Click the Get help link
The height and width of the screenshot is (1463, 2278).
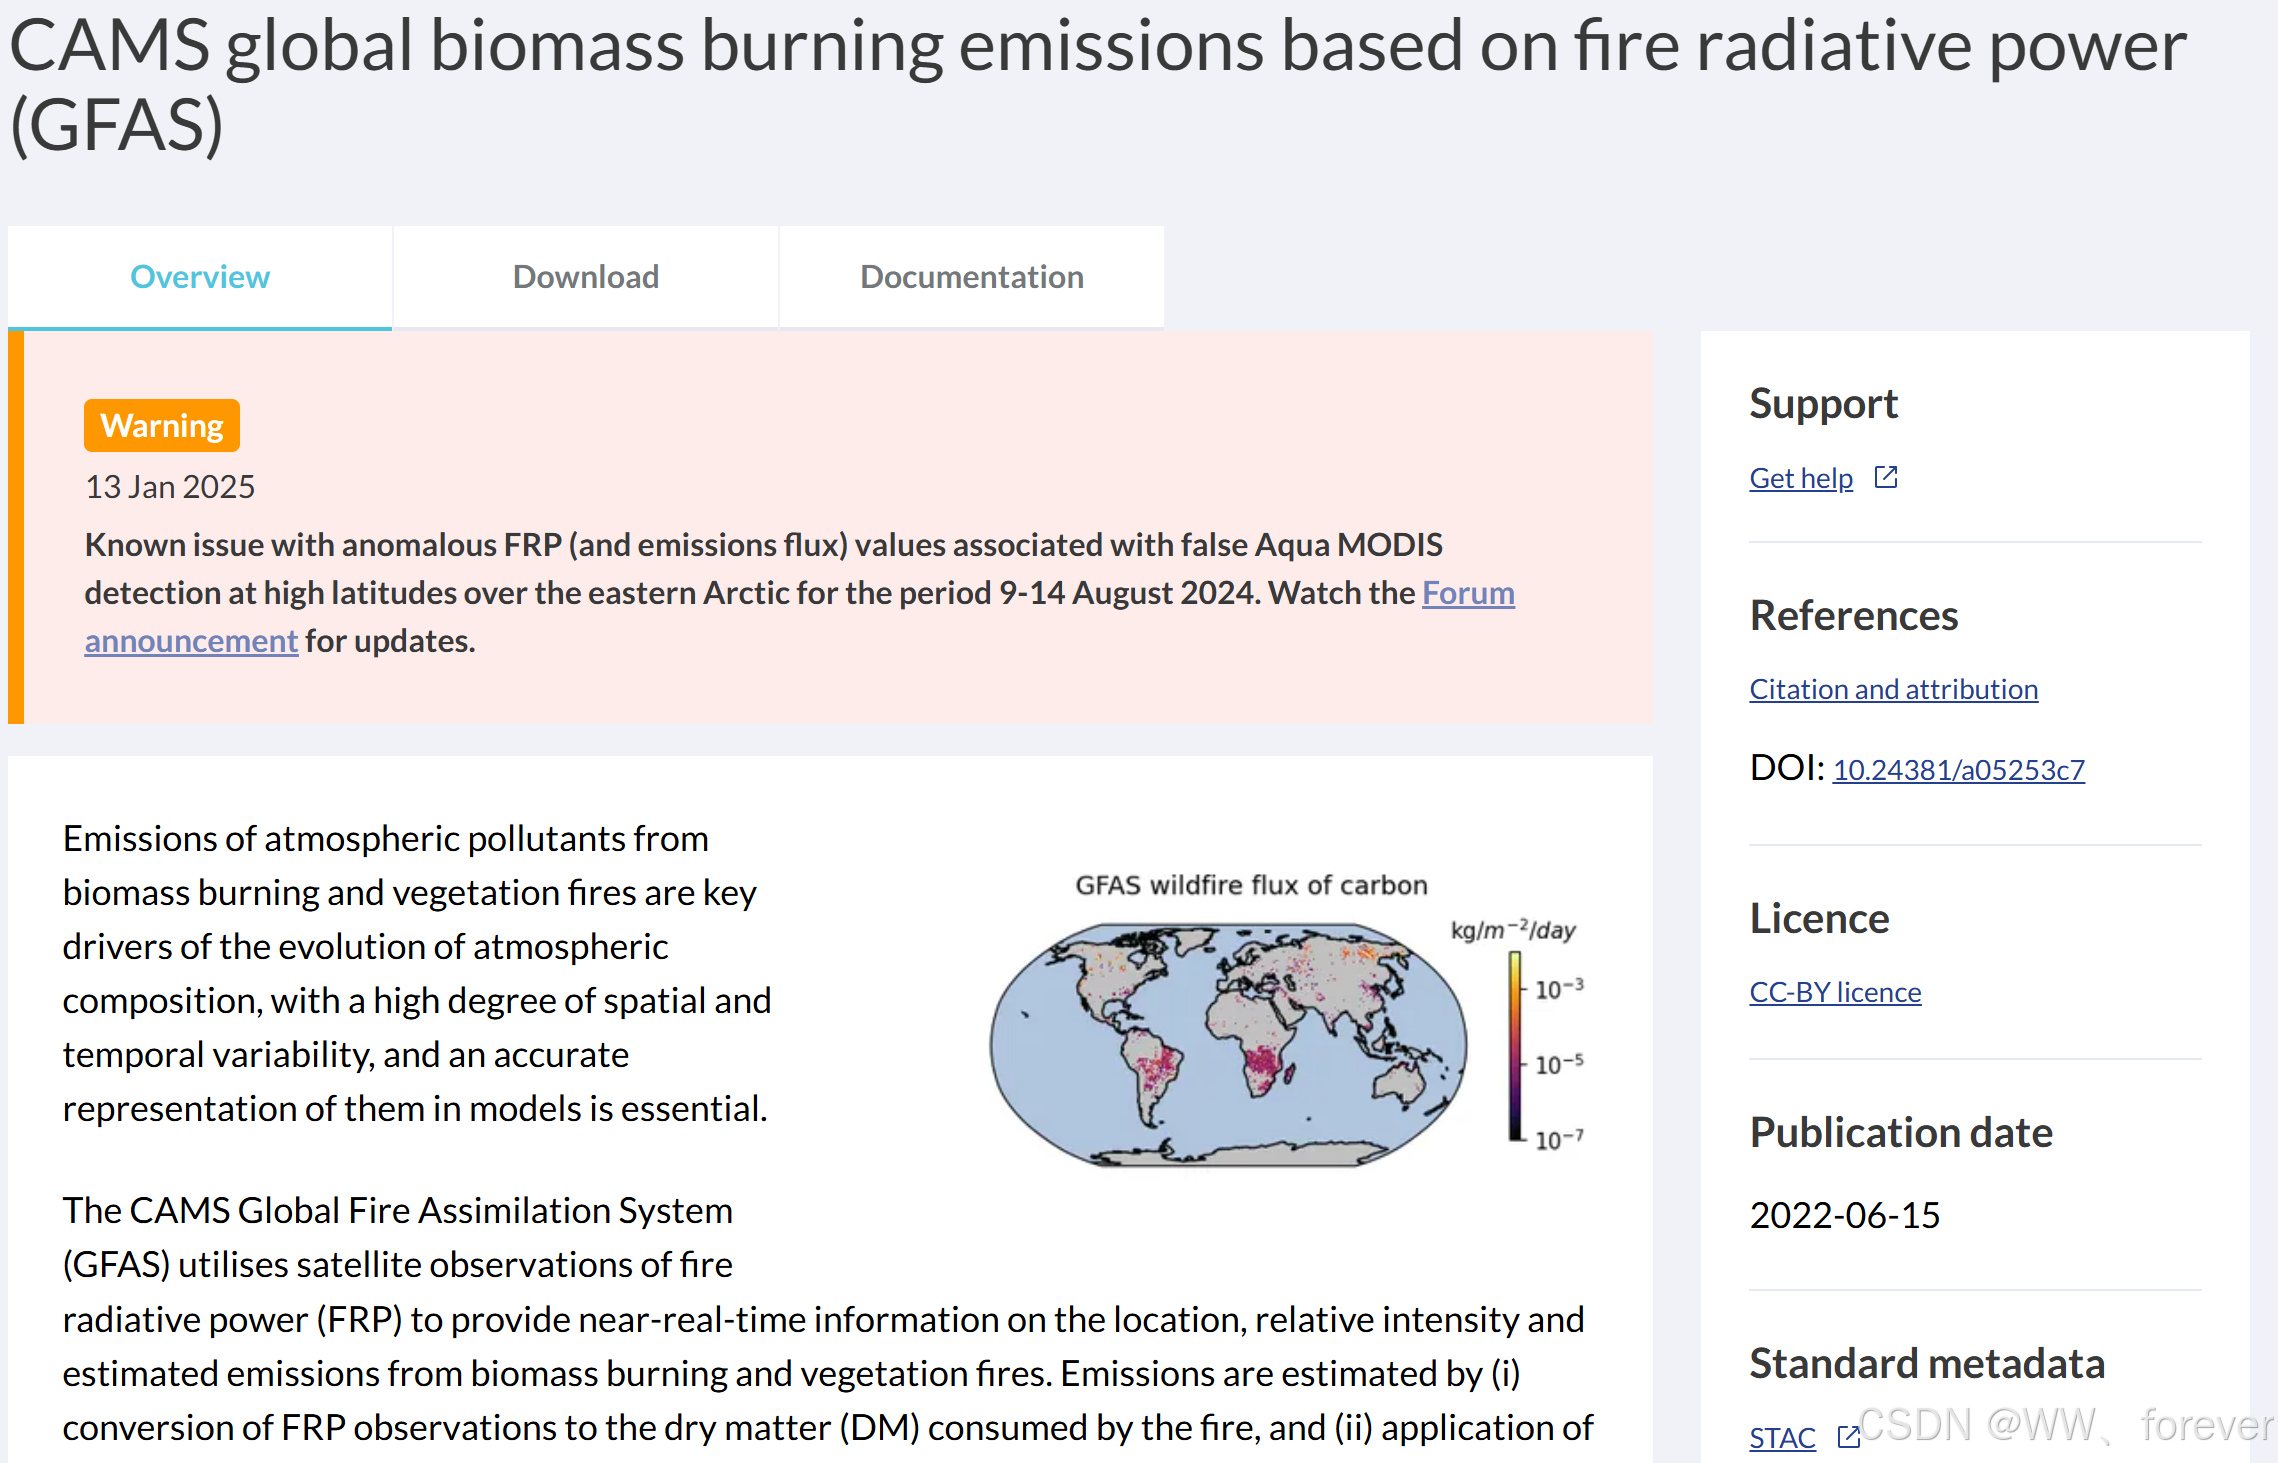1800,478
